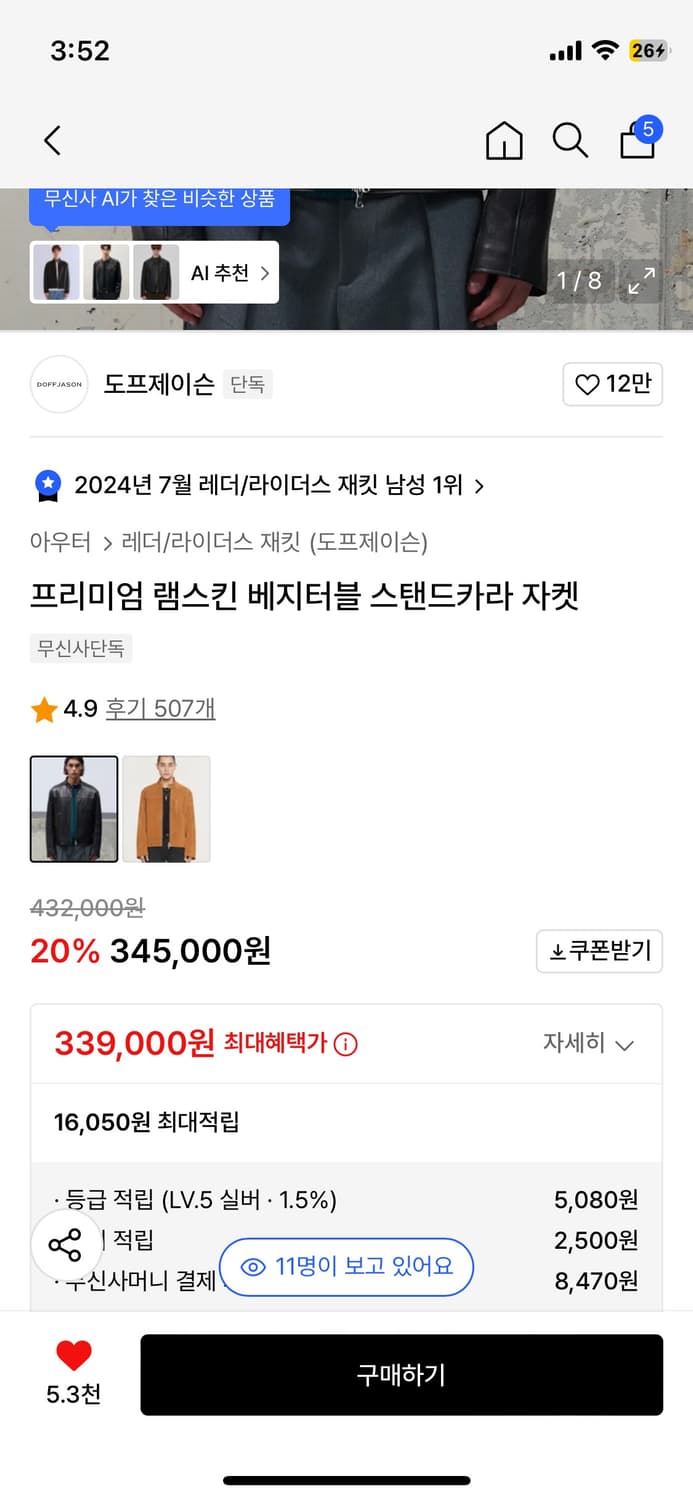This screenshot has height=1500, width=693.
Task: Tap the share icon button
Action: coord(65,1246)
